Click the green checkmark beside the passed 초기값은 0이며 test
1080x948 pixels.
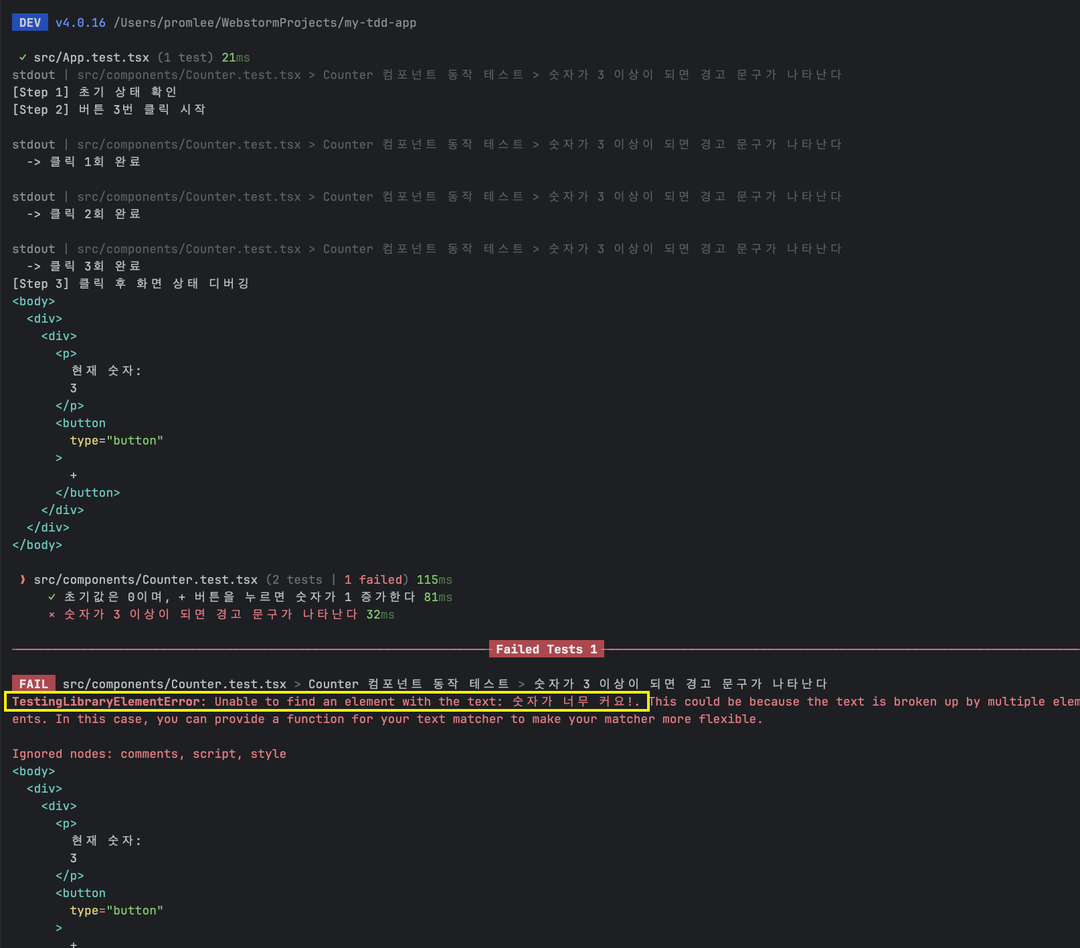tap(52, 597)
